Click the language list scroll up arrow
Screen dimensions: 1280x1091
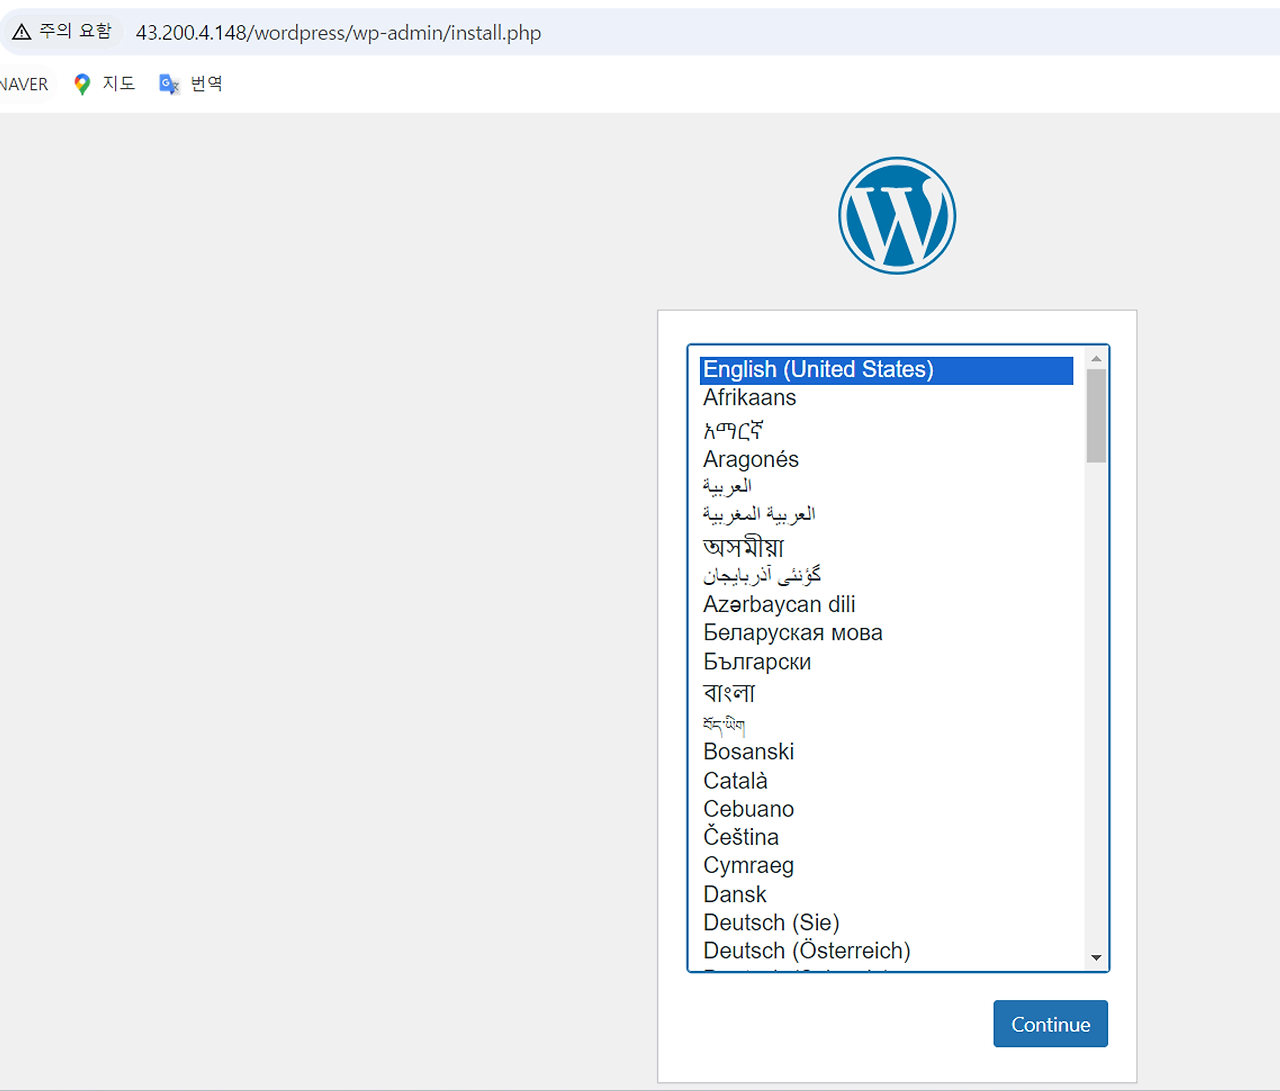point(1096,358)
